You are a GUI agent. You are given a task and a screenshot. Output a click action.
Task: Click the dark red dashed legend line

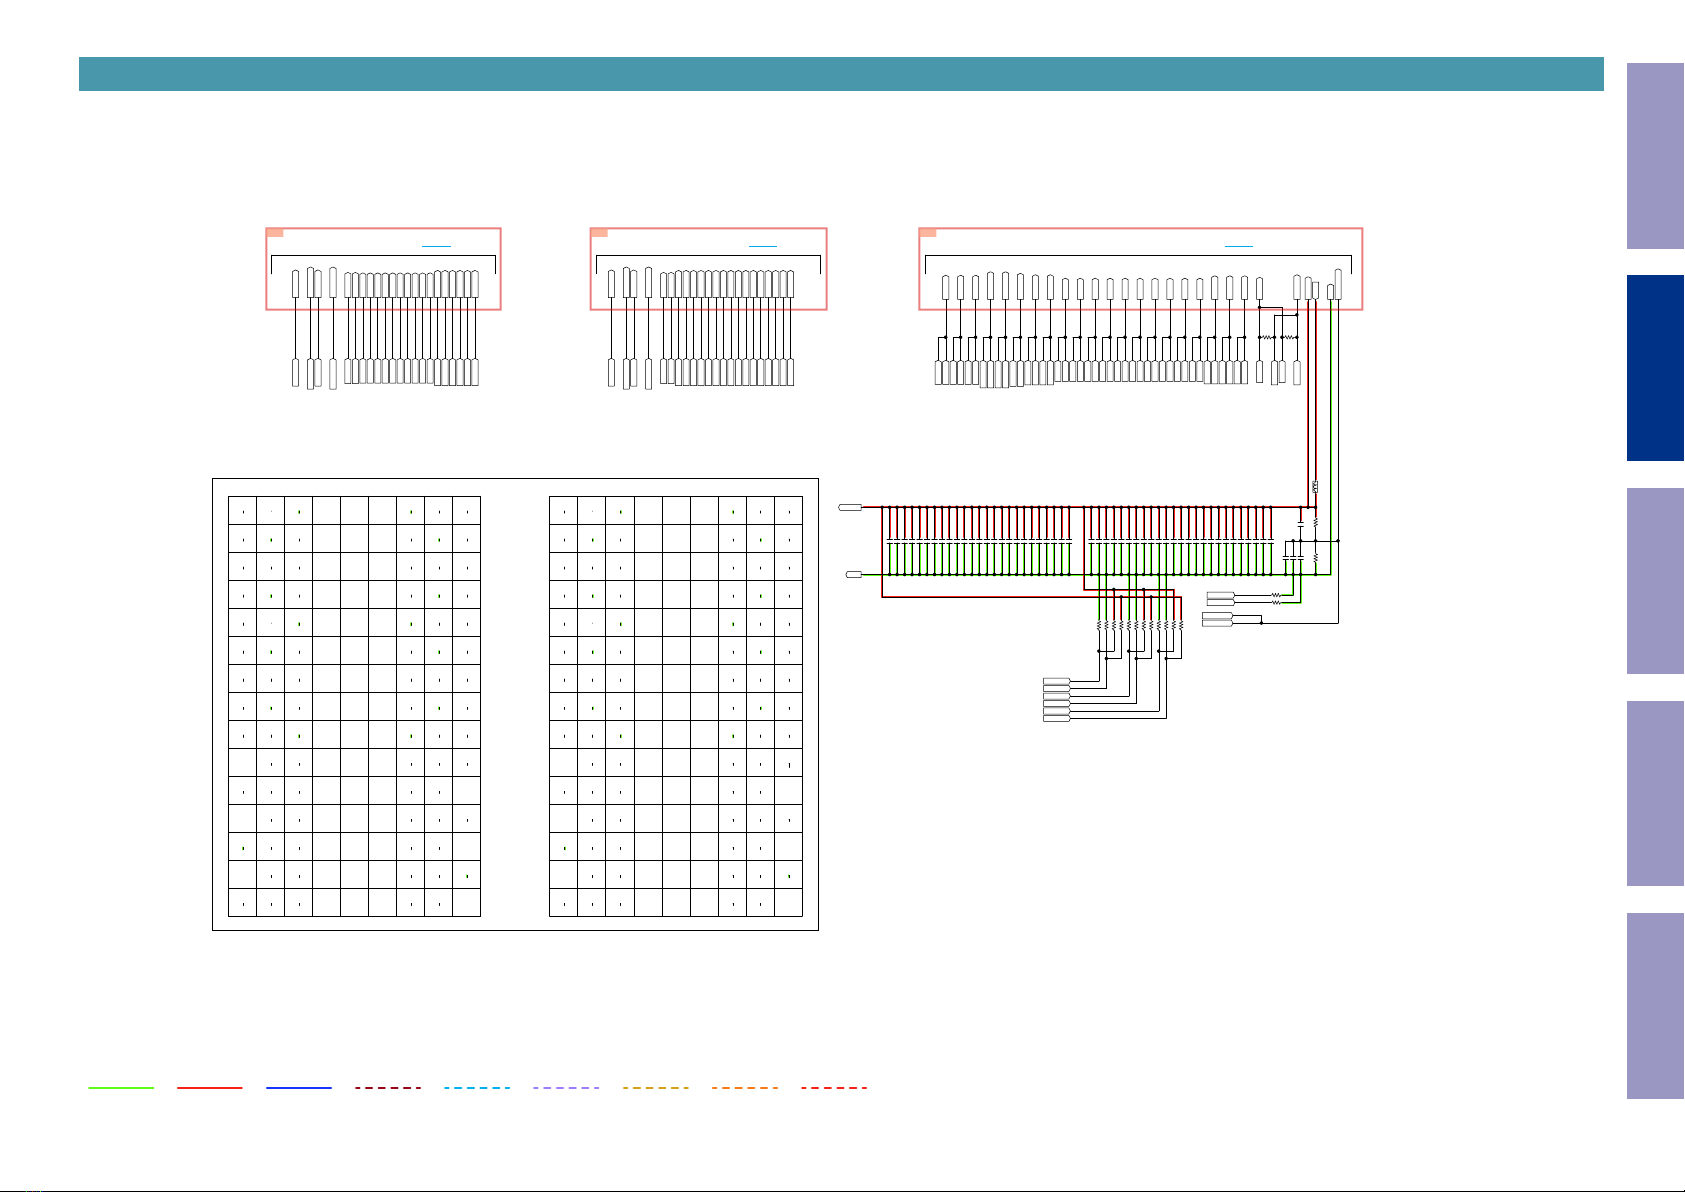(388, 1087)
